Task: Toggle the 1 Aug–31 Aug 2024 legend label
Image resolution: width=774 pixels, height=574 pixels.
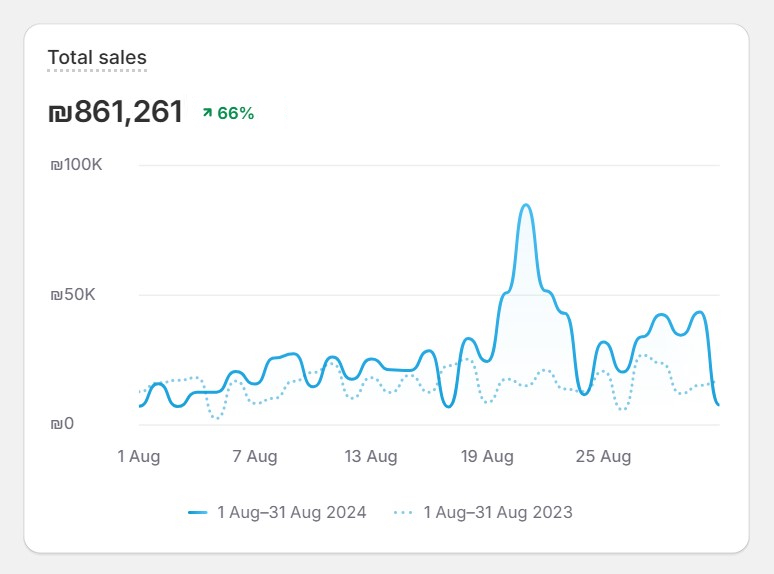Action: (x=291, y=512)
